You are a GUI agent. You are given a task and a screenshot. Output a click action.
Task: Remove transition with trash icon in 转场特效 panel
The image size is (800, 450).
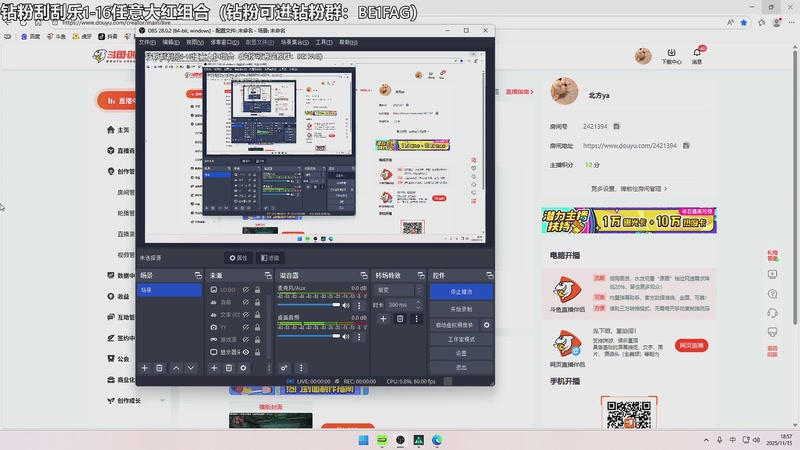[400, 319]
